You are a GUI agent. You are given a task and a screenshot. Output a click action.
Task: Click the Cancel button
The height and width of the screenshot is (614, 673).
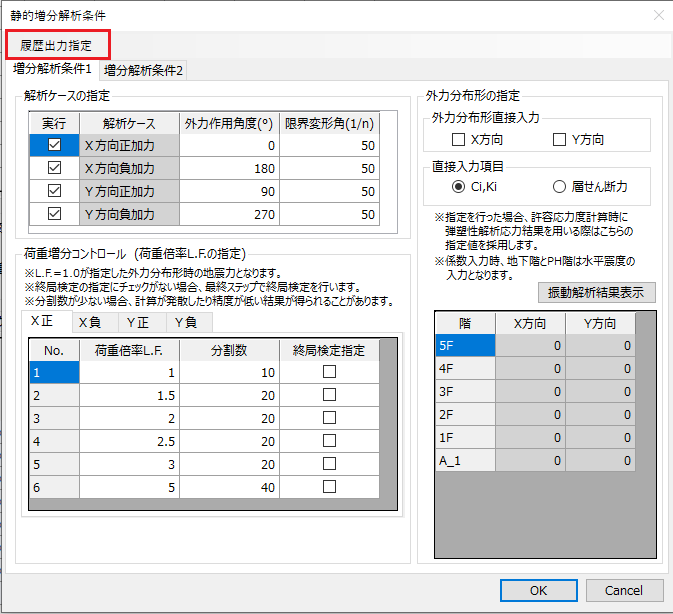click(x=624, y=590)
